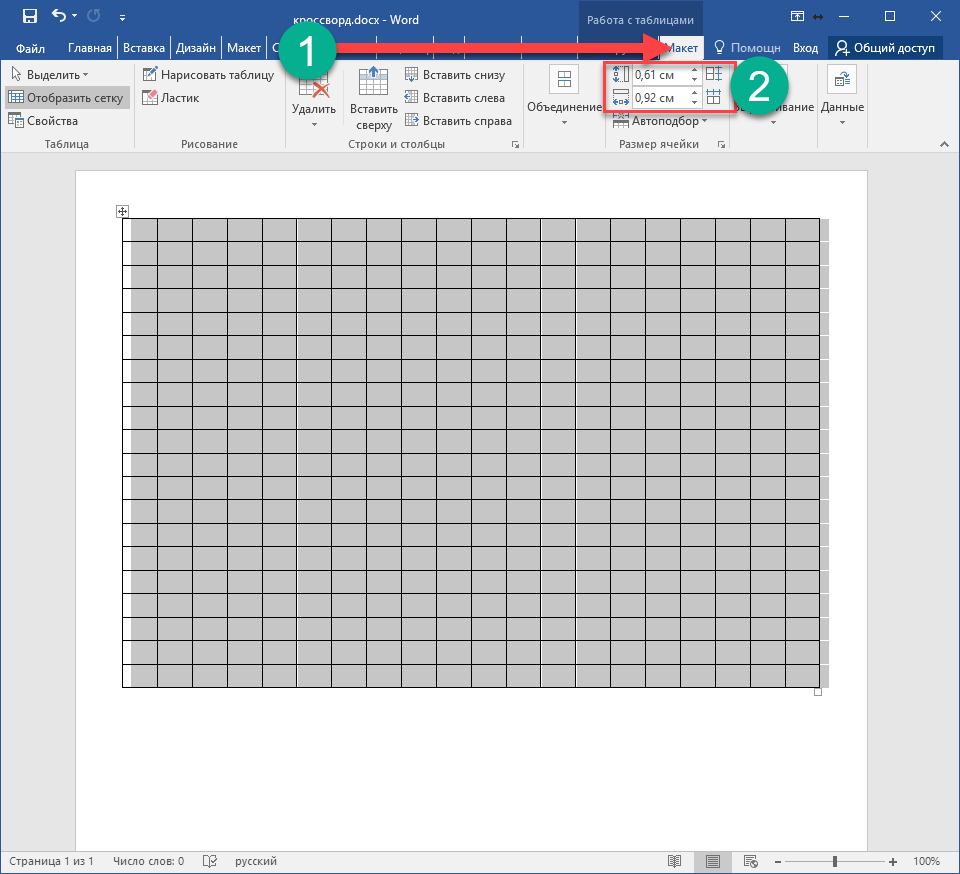
Task: Switch to Print Layout view
Action: [712, 861]
